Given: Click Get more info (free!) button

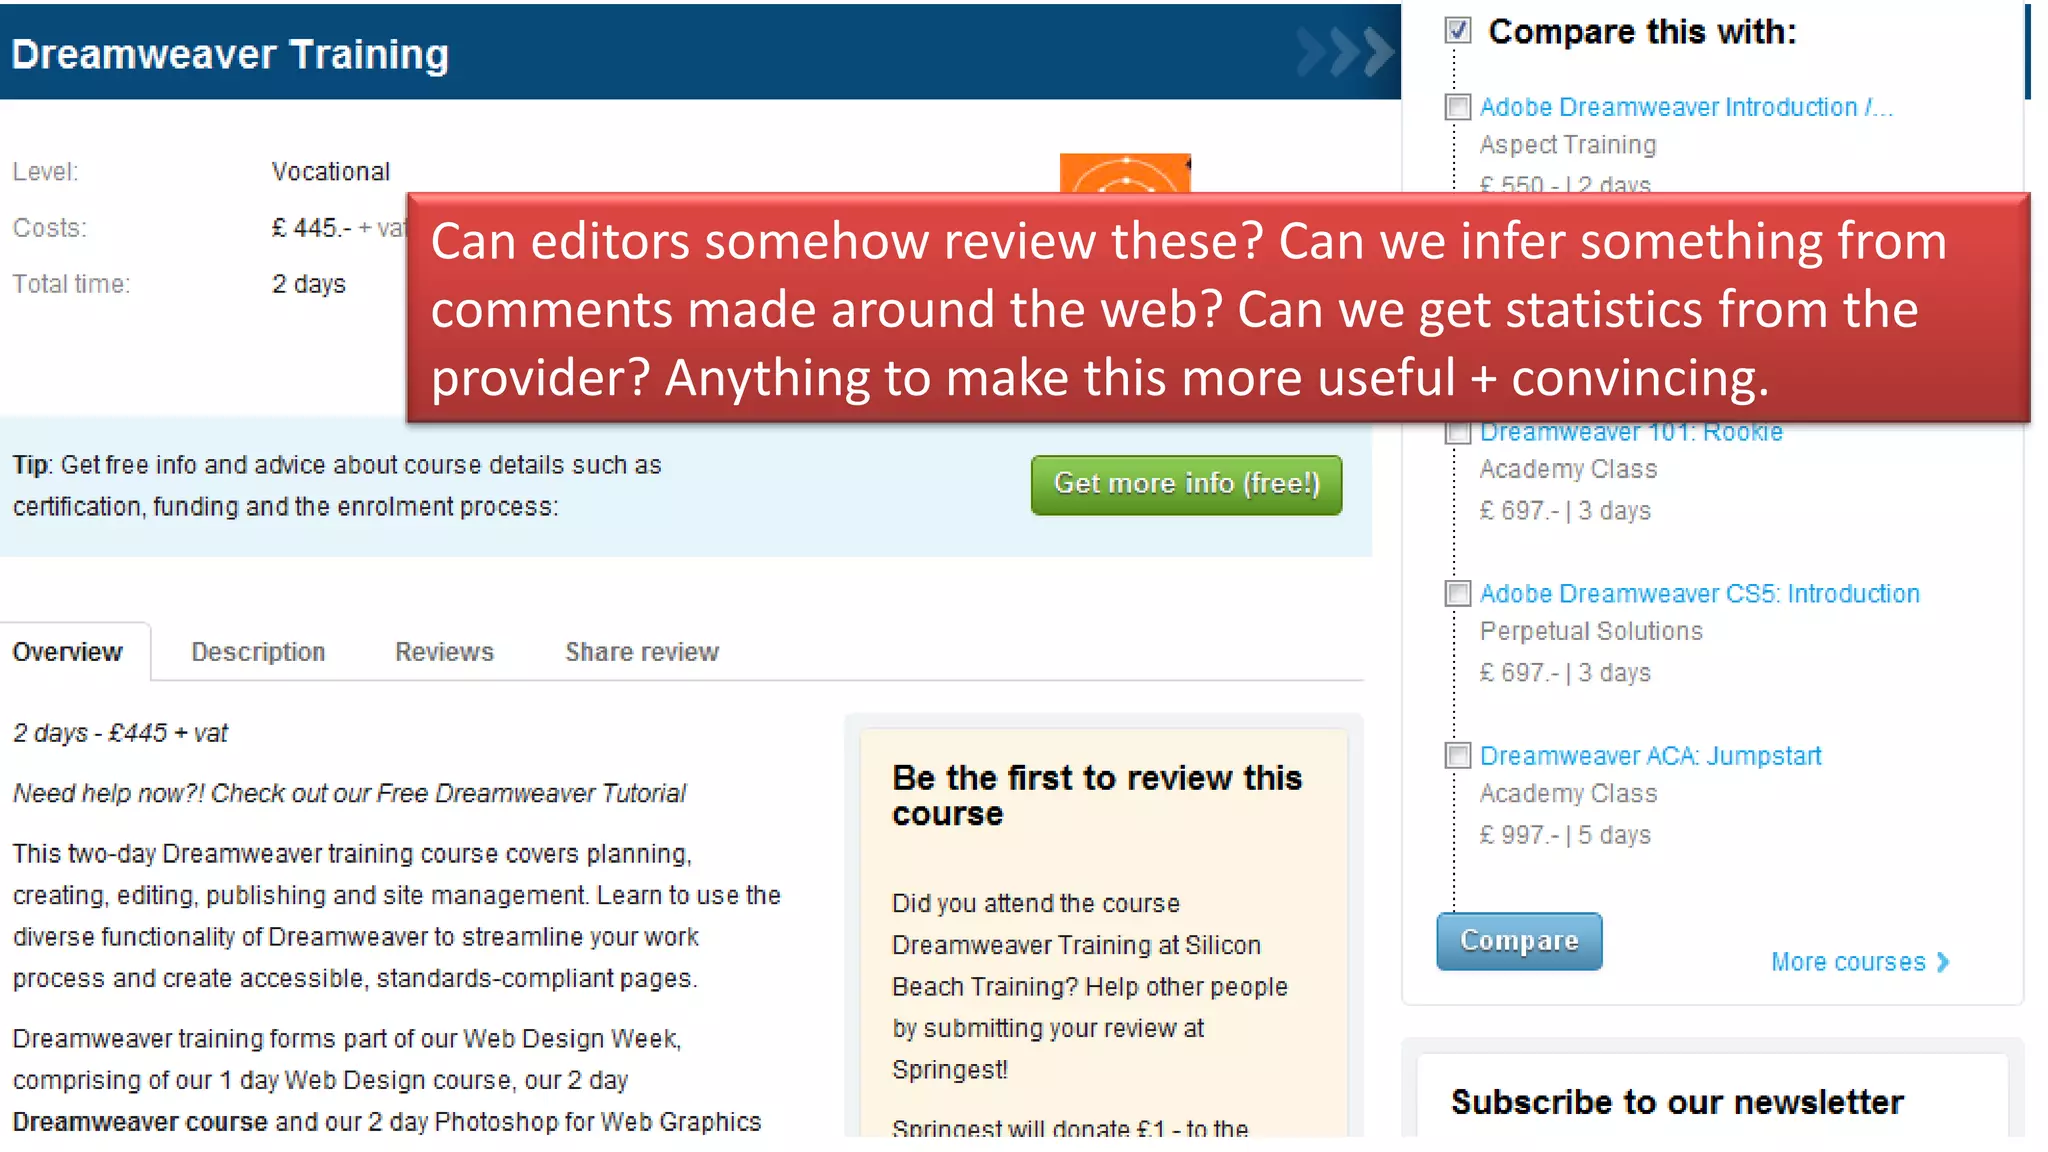Looking at the screenshot, I should (1186, 485).
